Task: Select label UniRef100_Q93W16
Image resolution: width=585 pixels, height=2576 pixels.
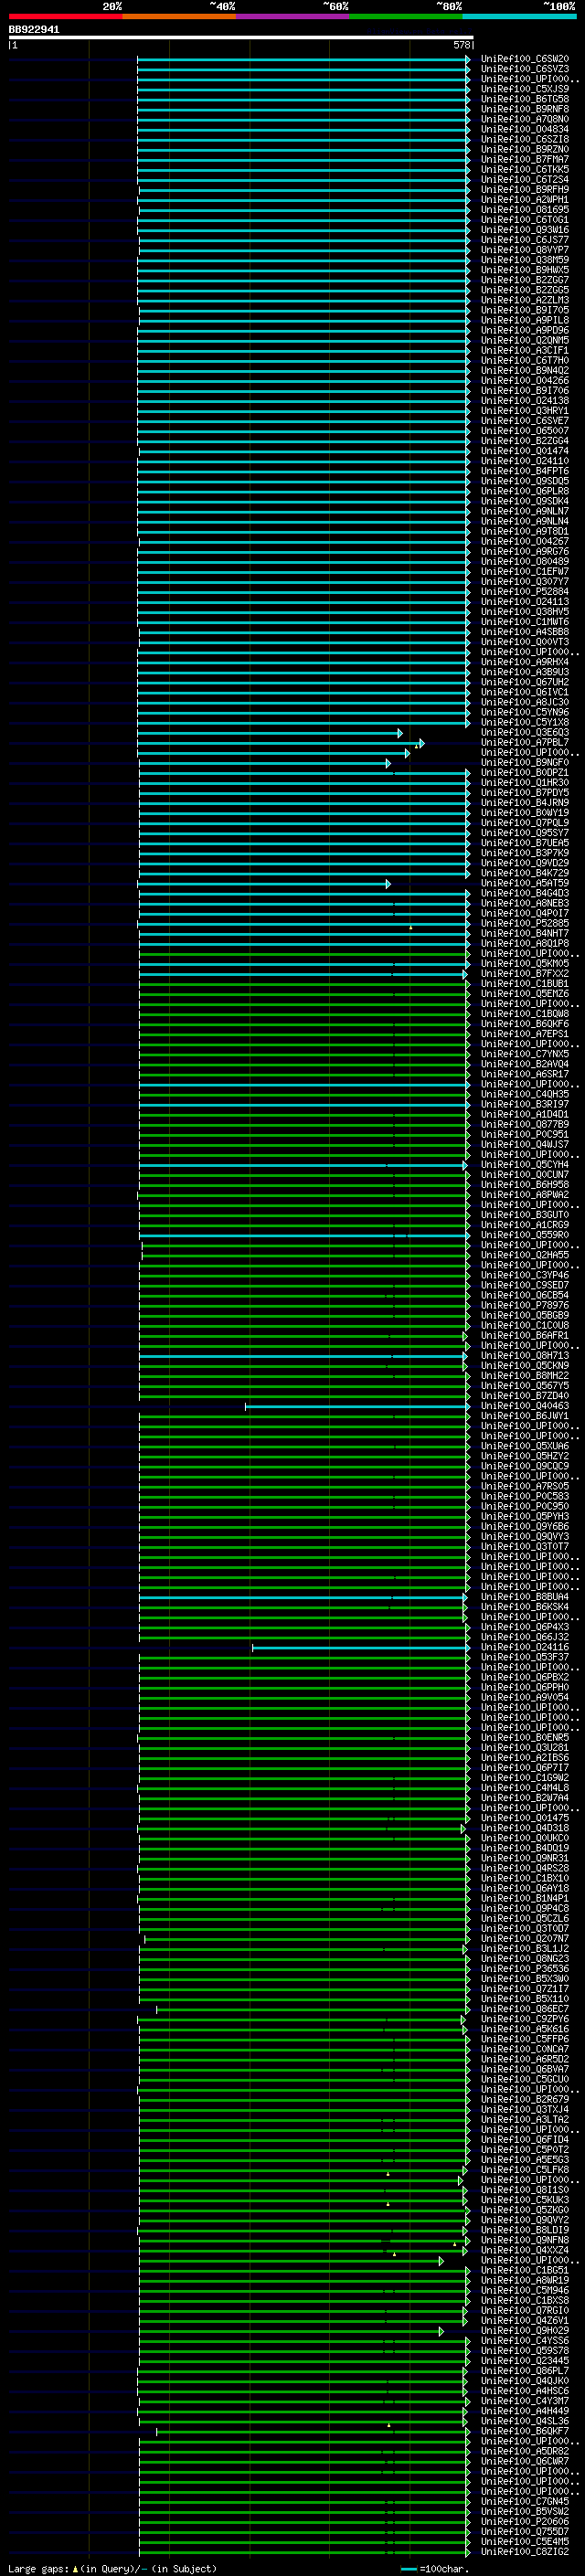Action: (x=525, y=230)
